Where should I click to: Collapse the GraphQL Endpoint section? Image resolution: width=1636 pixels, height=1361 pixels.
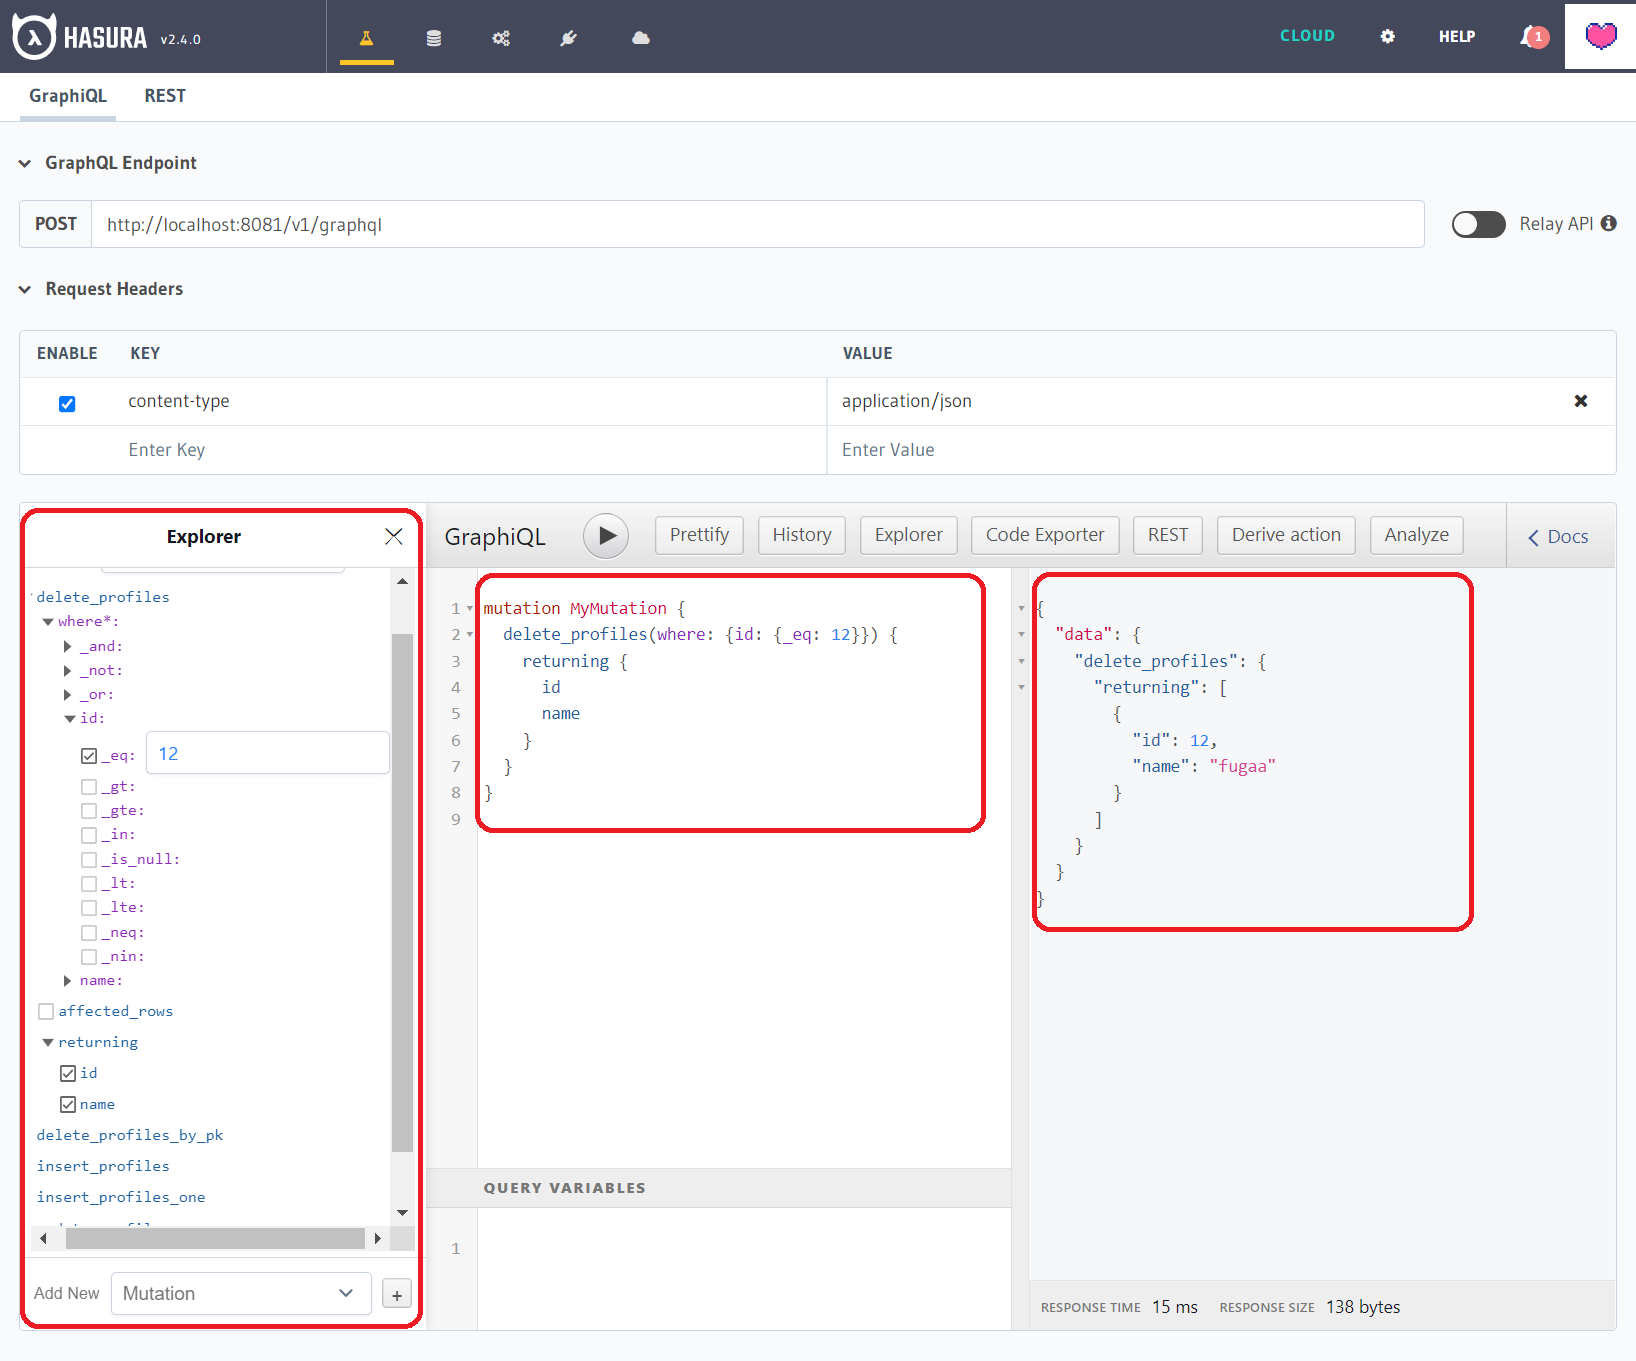[25, 163]
